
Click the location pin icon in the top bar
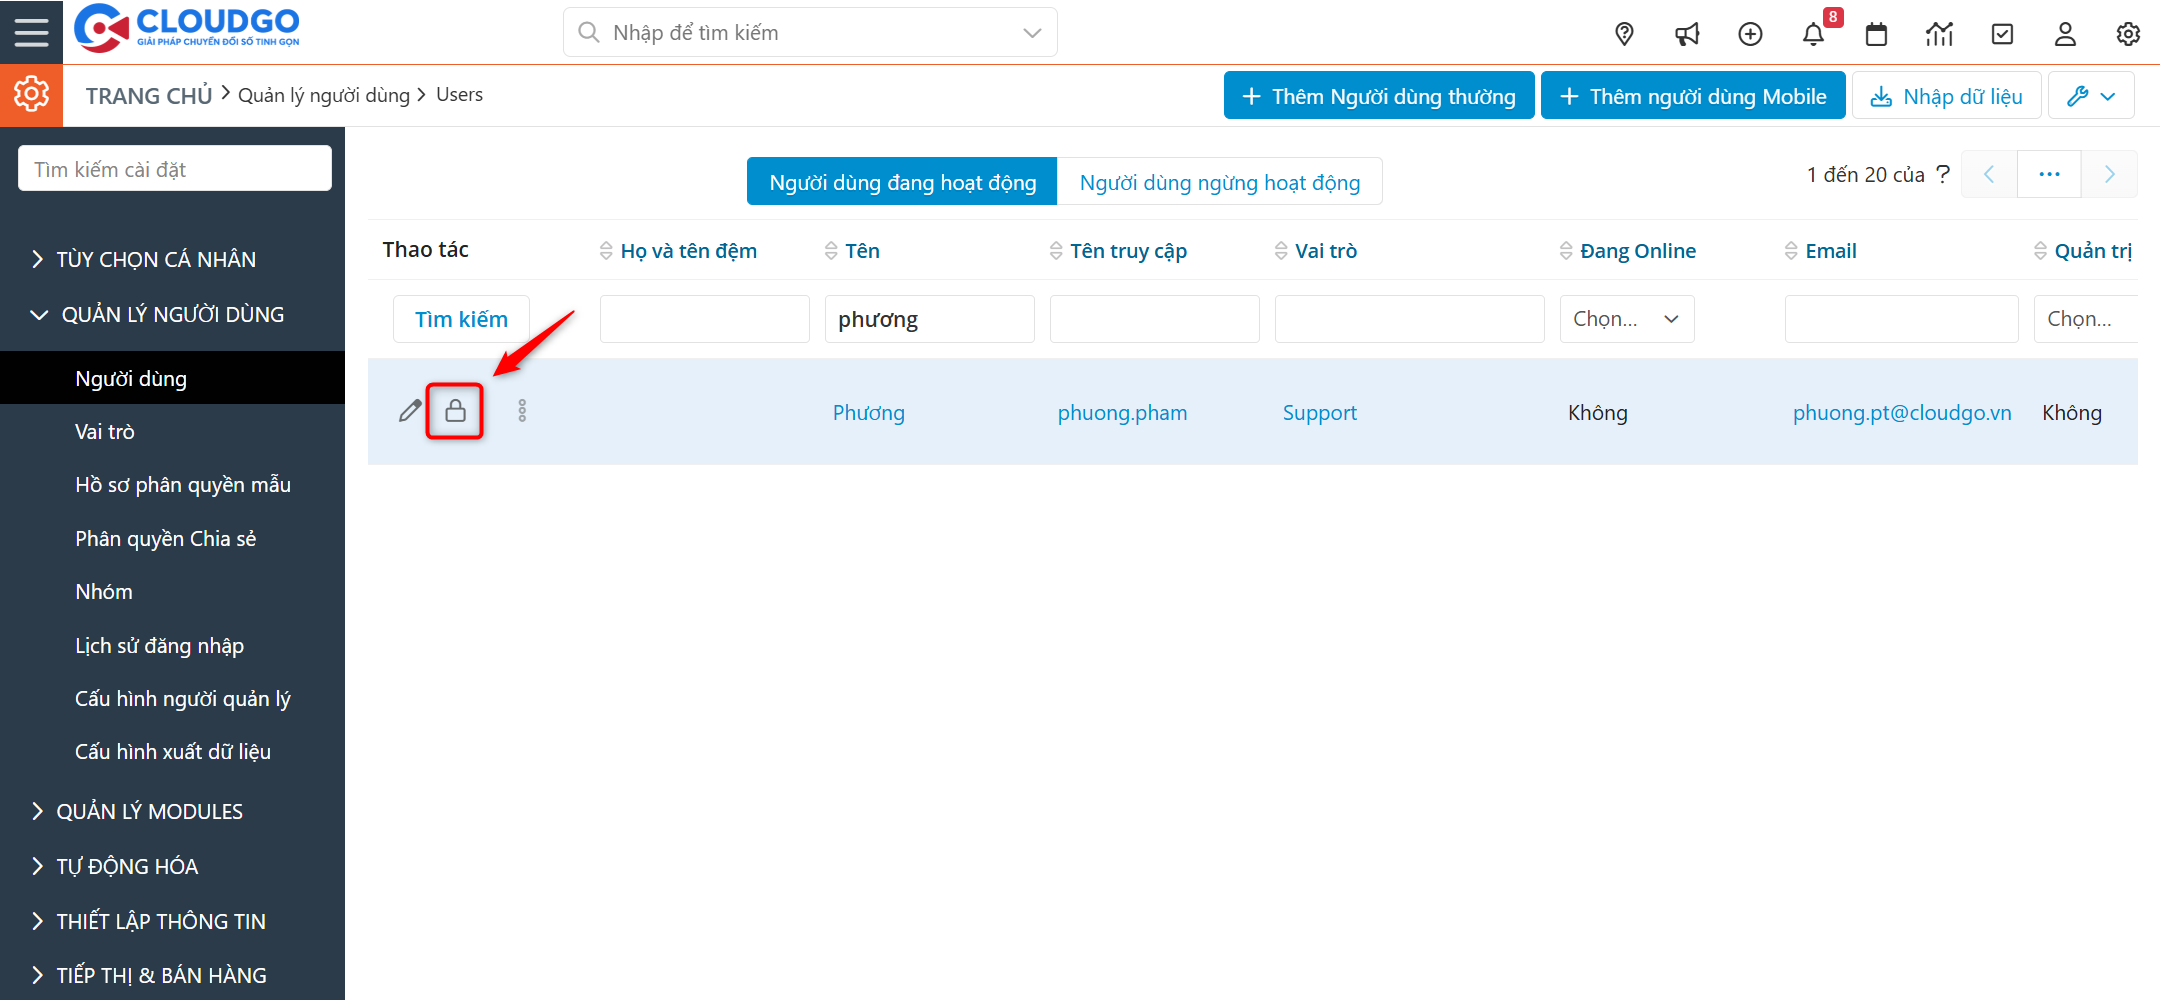[1624, 33]
